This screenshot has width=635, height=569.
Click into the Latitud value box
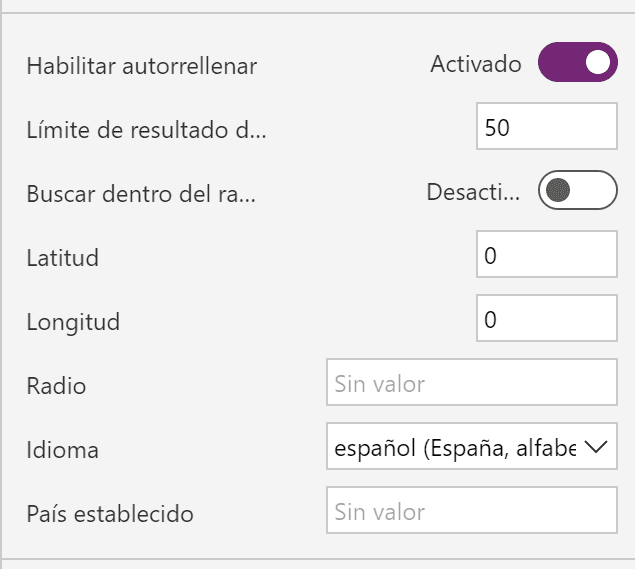(547, 254)
